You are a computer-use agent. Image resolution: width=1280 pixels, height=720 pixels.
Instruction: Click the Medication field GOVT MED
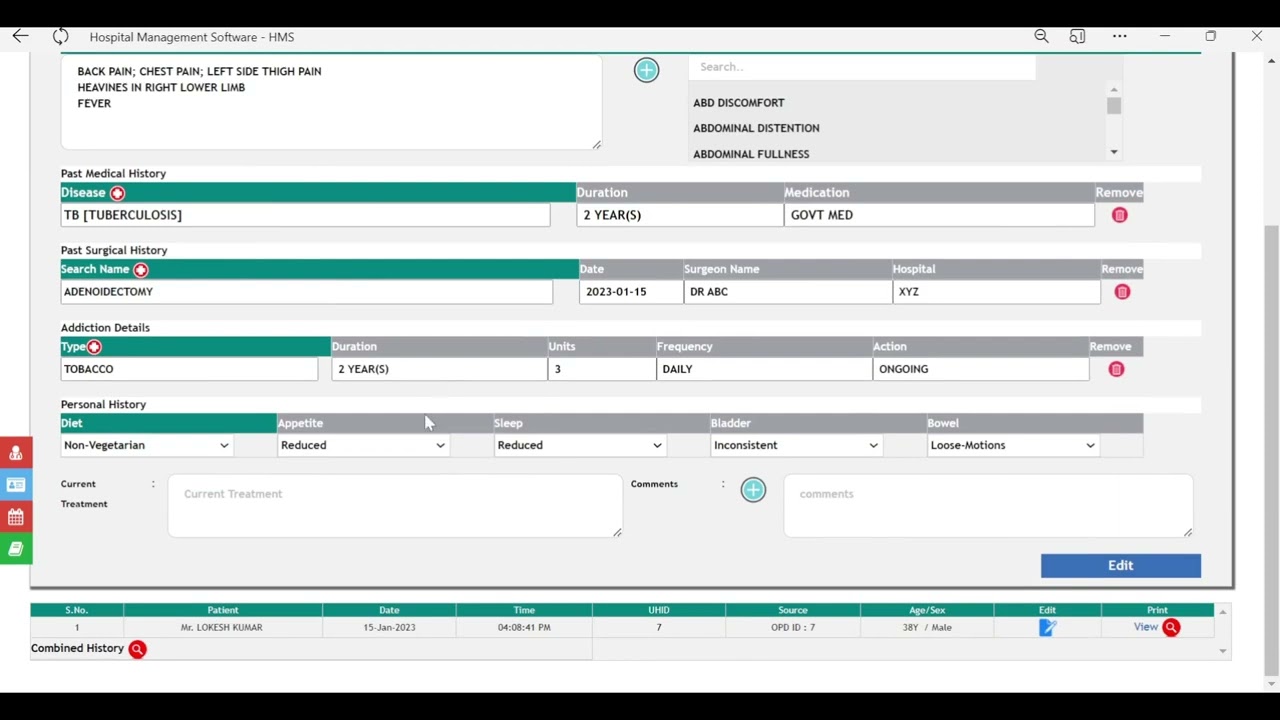tap(939, 215)
